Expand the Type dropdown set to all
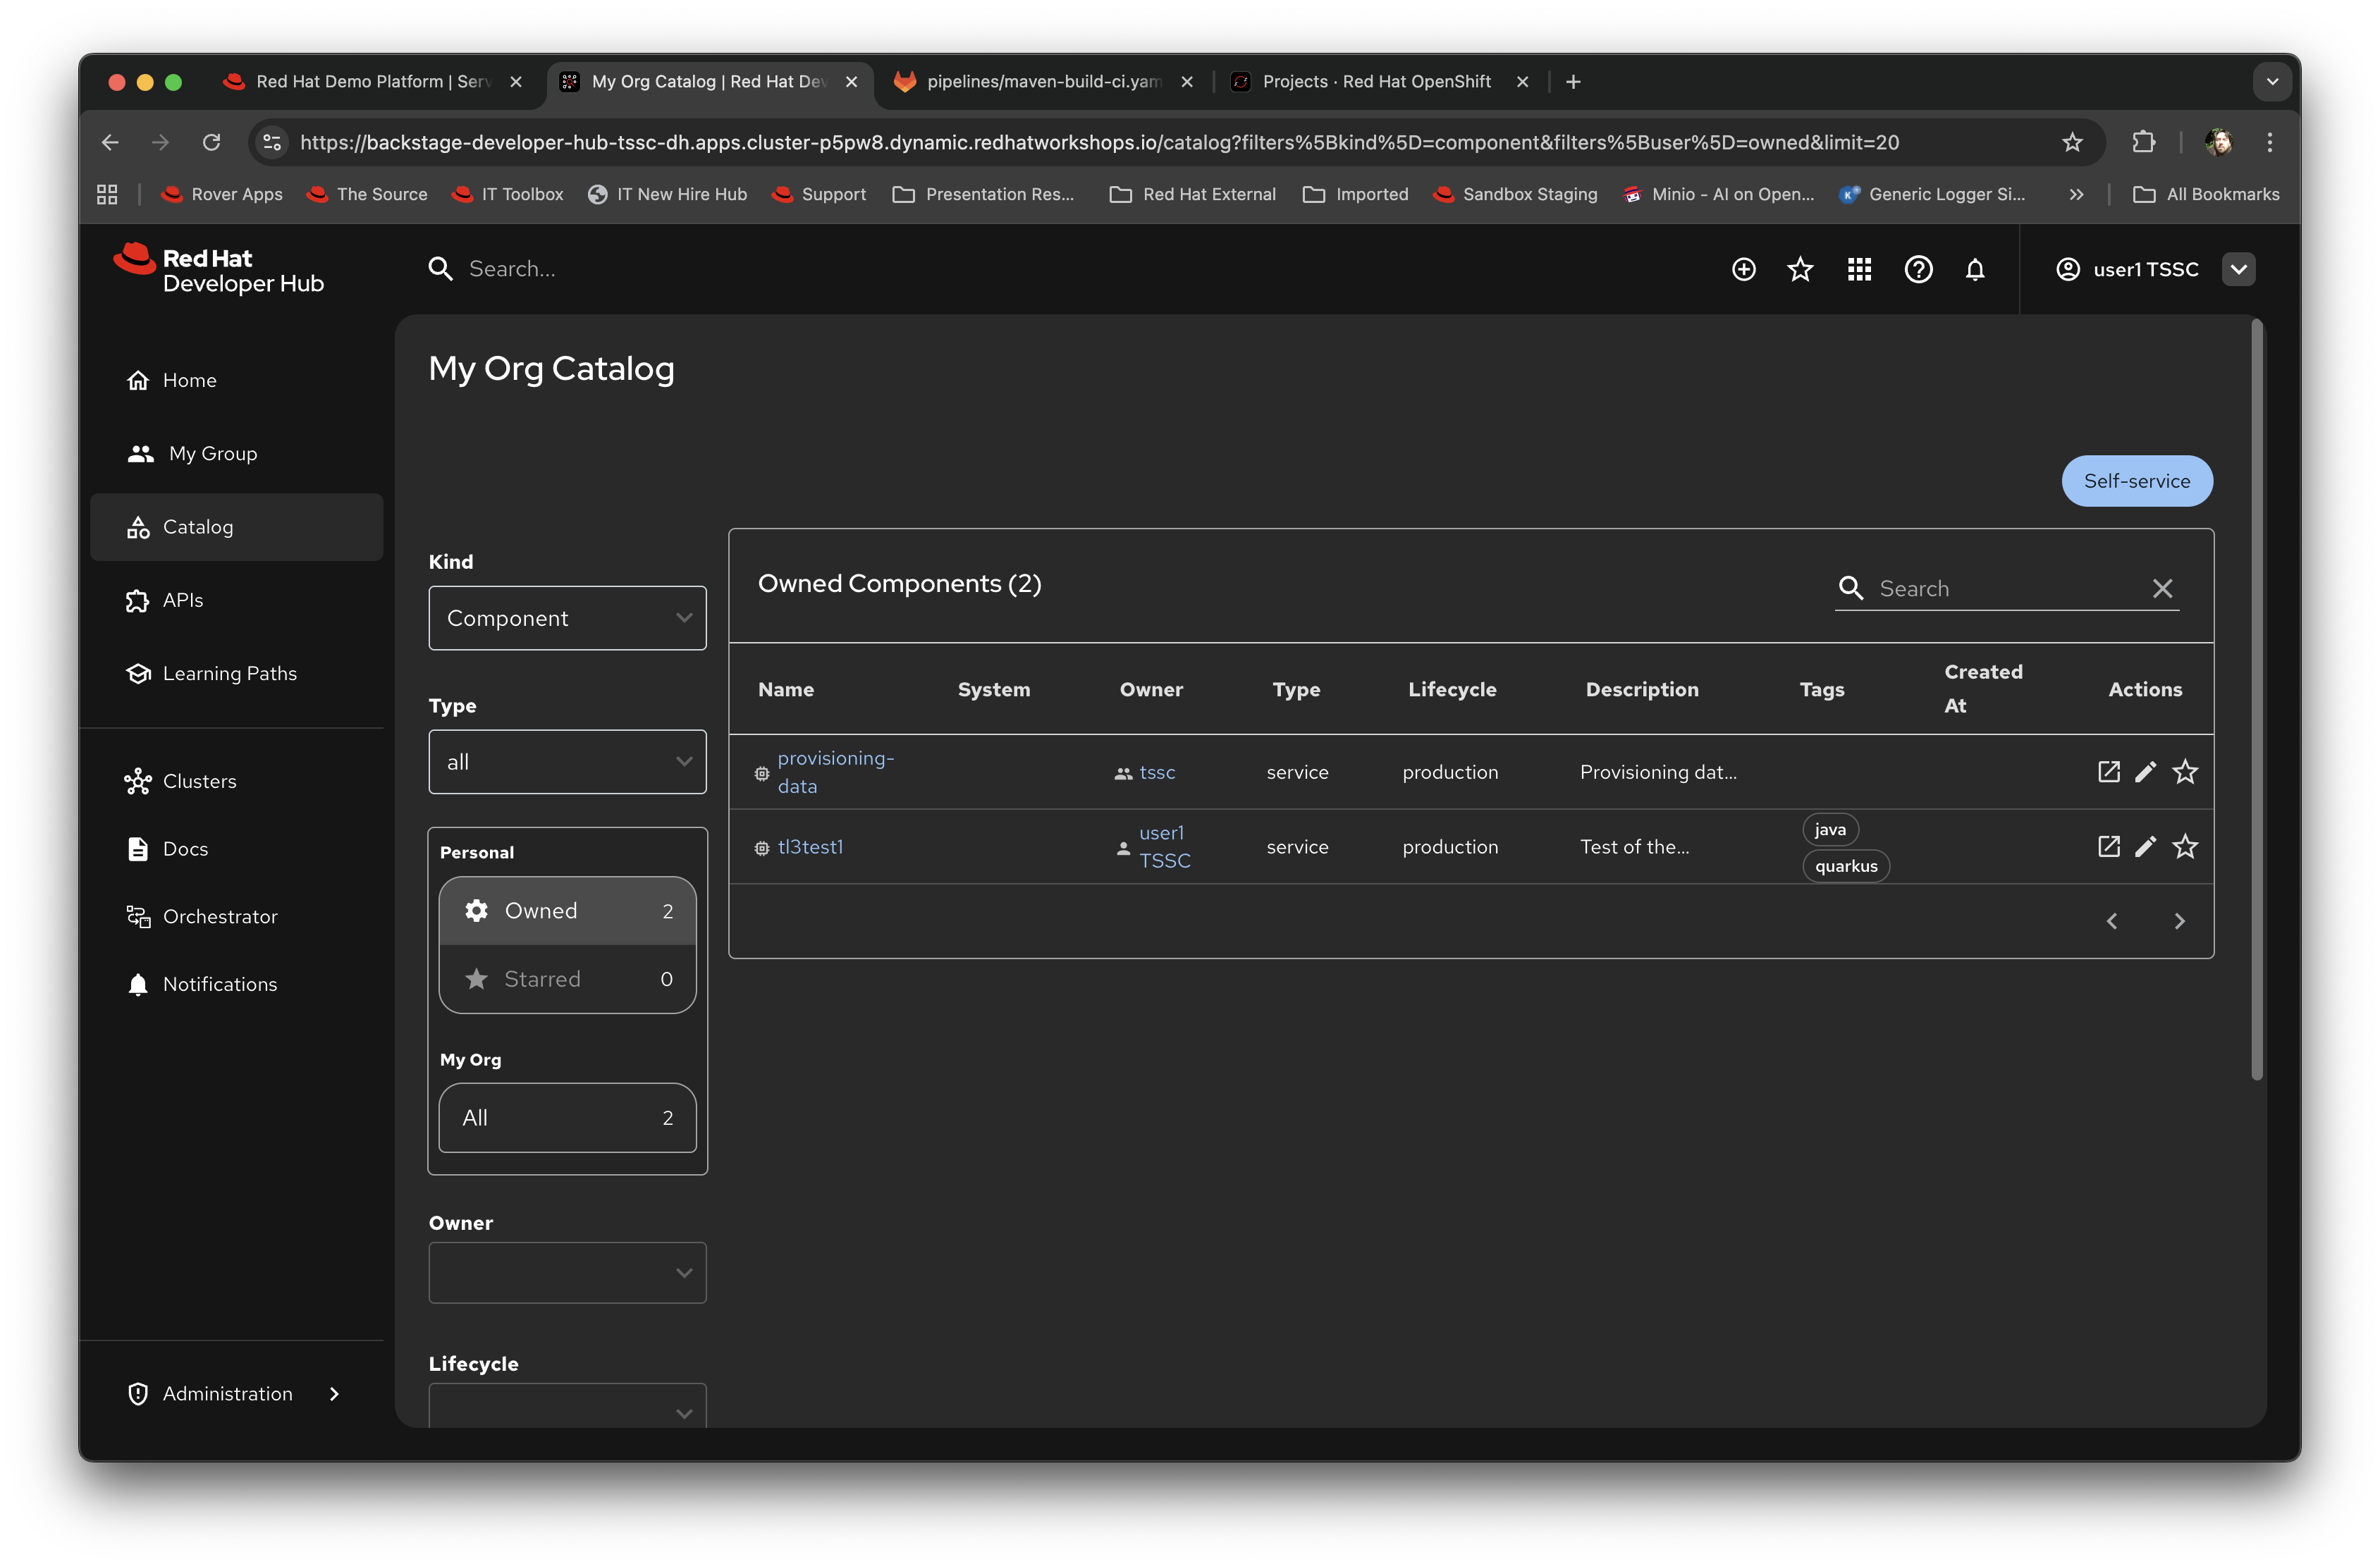Image resolution: width=2380 pixels, height=1566 pixels. [x=567, y=762]
